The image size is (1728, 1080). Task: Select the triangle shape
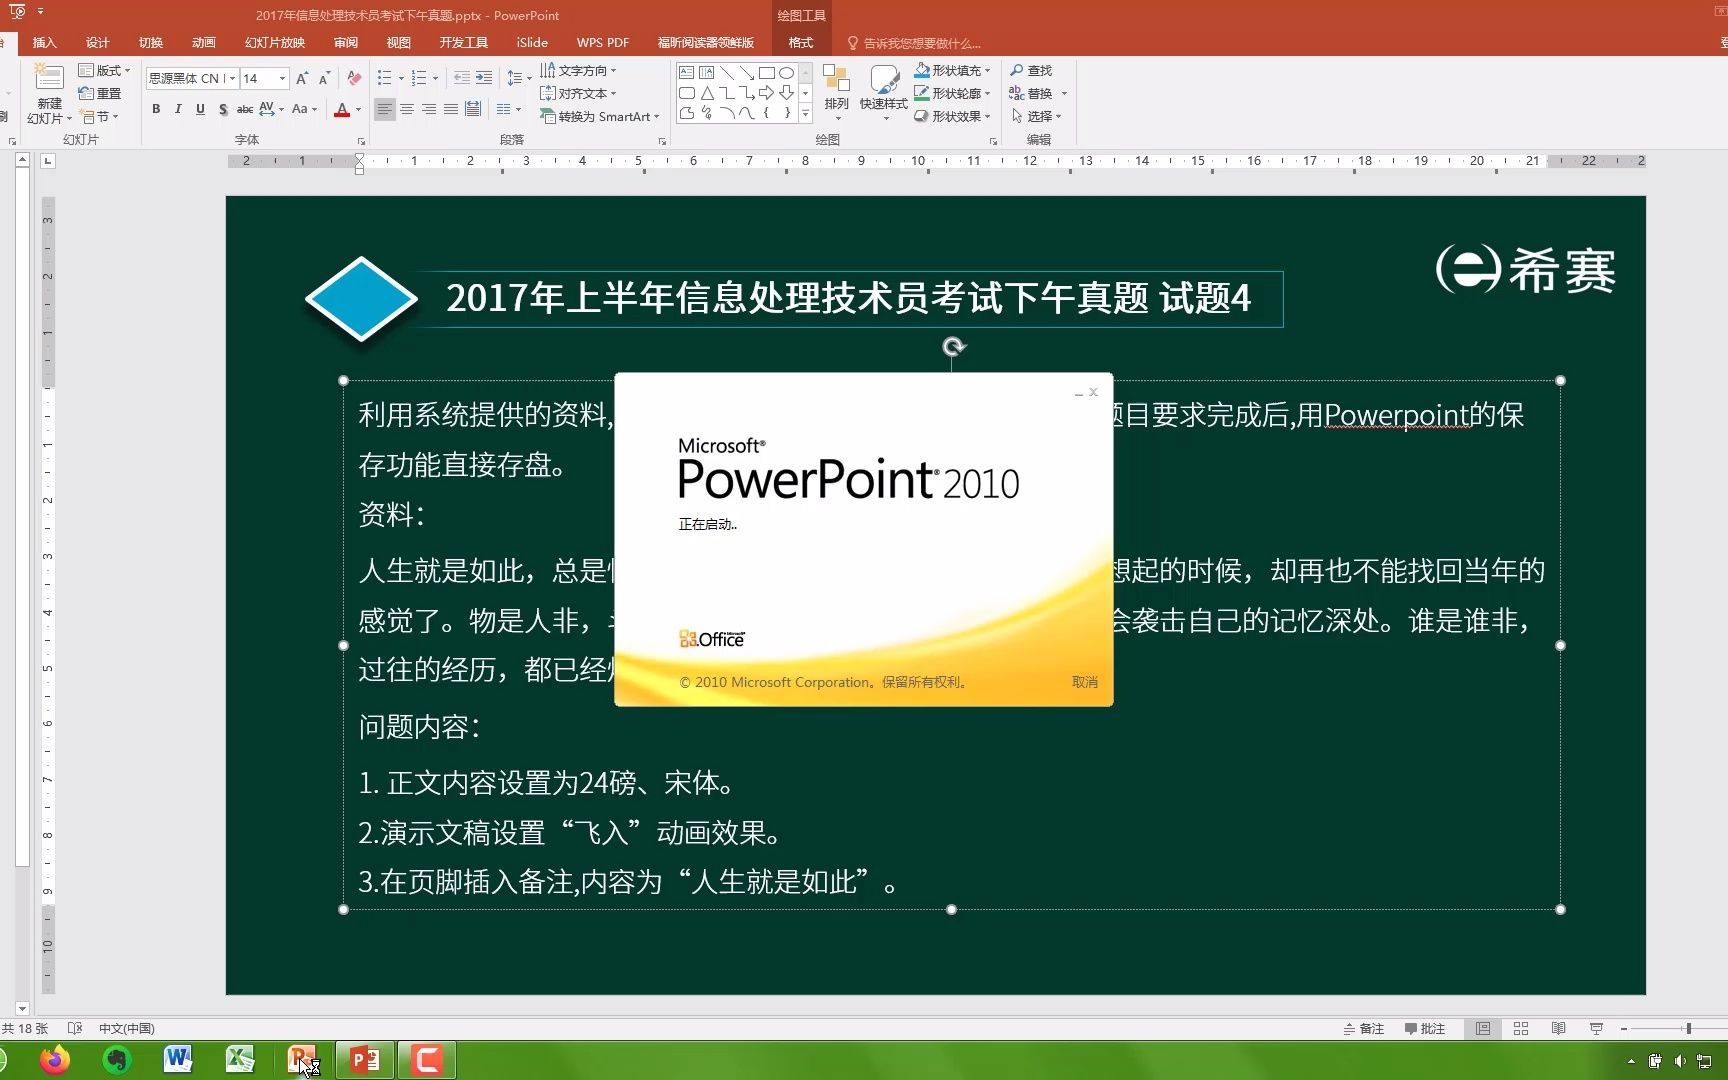click(x=707, y=93)
